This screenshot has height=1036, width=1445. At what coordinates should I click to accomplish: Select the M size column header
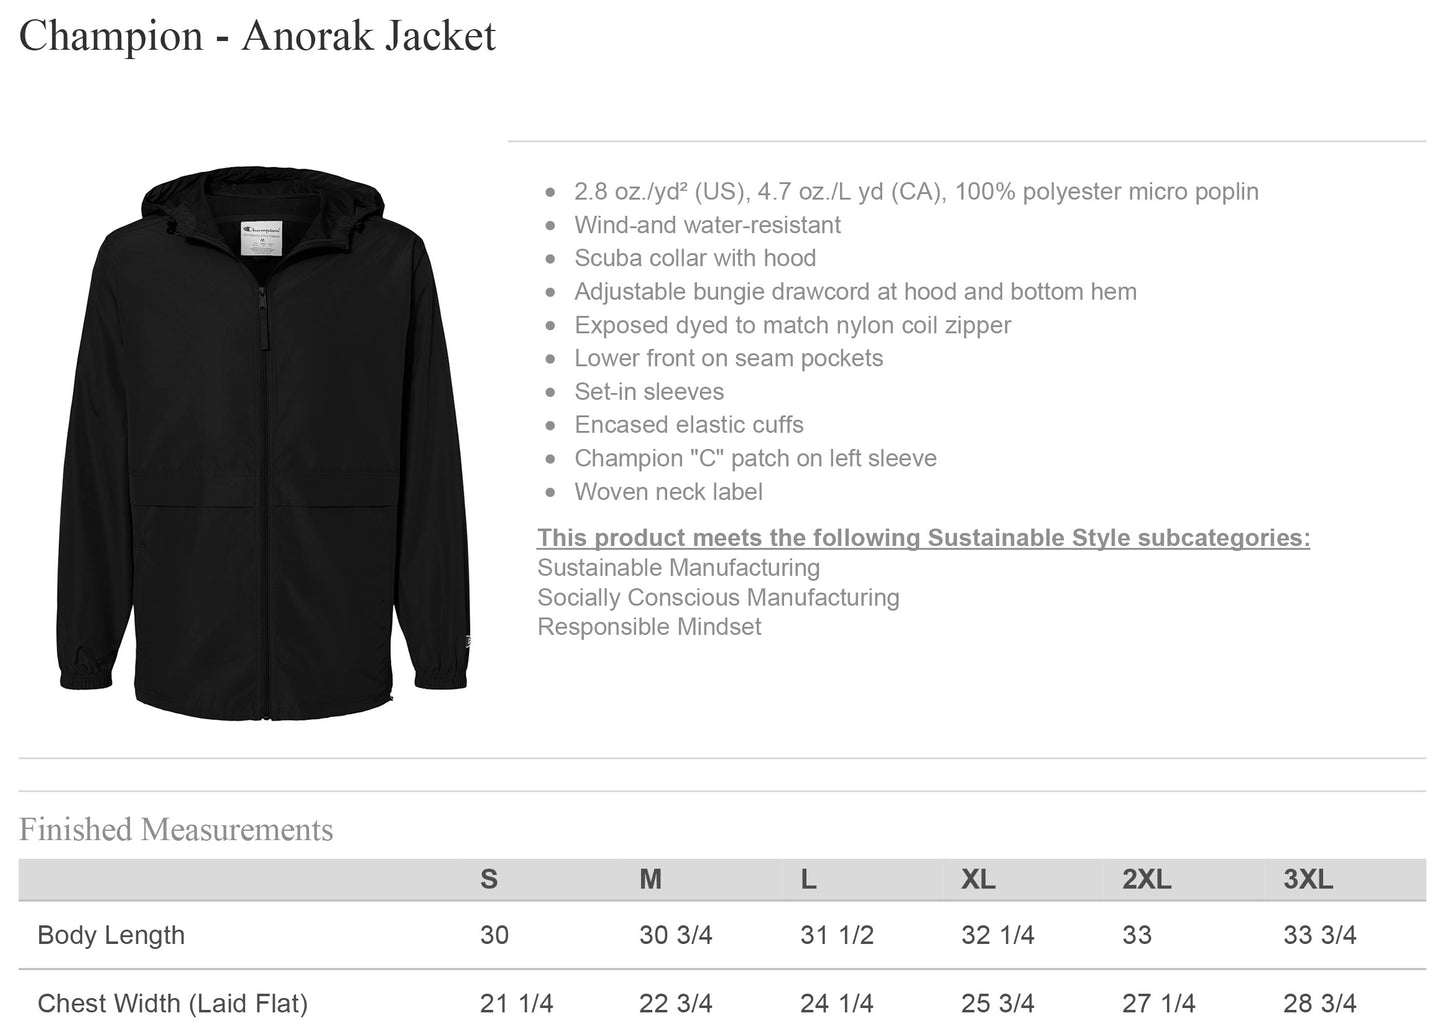650,880
